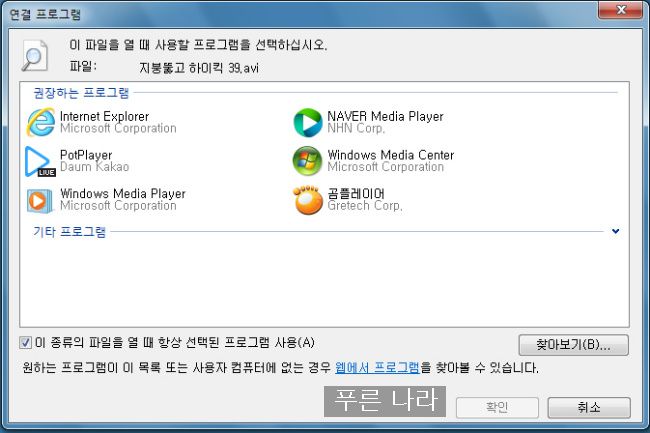The image size is (650, 433).
Task: Click the 찾아보기(B)... button
Action: pyautogui.click(x=573, y=345)
